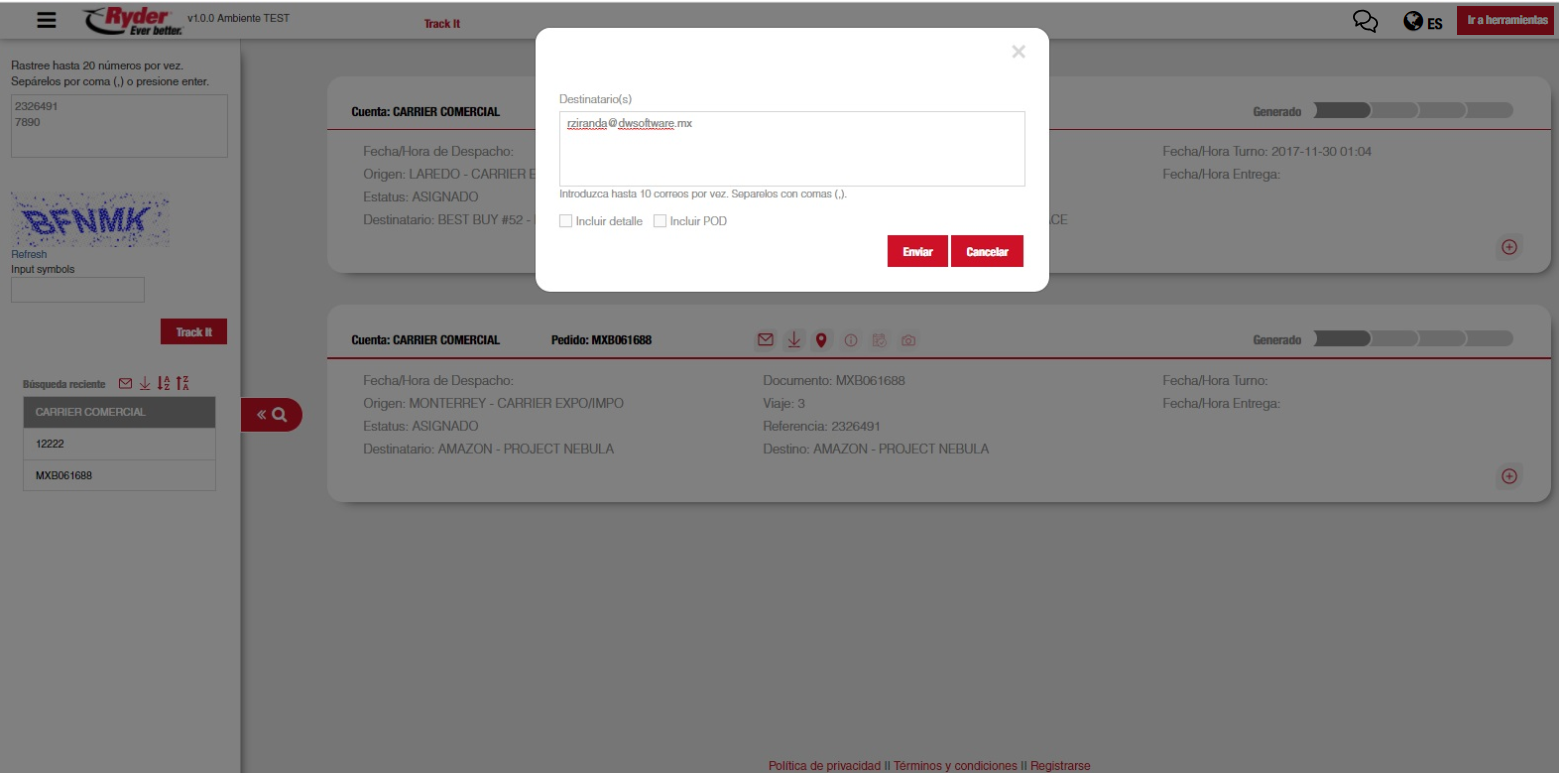
Task: Close the email dialog with X
Action: (x=1018, y=52)
